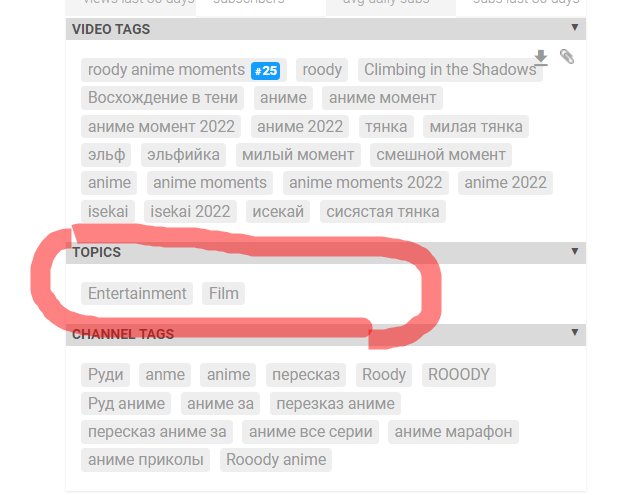Select the 'аниме момент 2022' tag
Image resolution: width=637 pixels, height=495 pixels.
coord(161,126)
